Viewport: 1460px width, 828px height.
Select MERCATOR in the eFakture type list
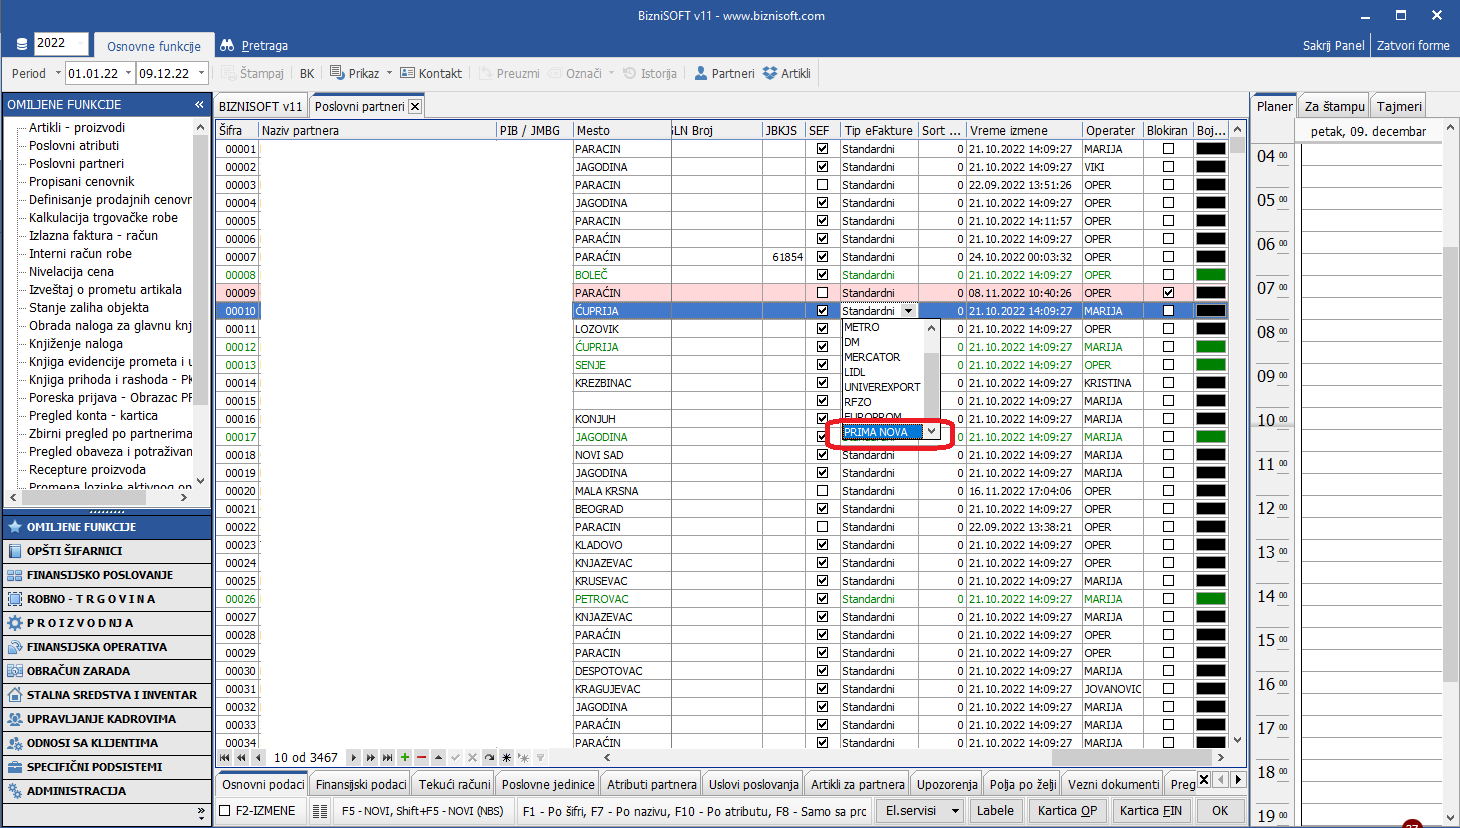pyautogui.click(x=872, y=357)
